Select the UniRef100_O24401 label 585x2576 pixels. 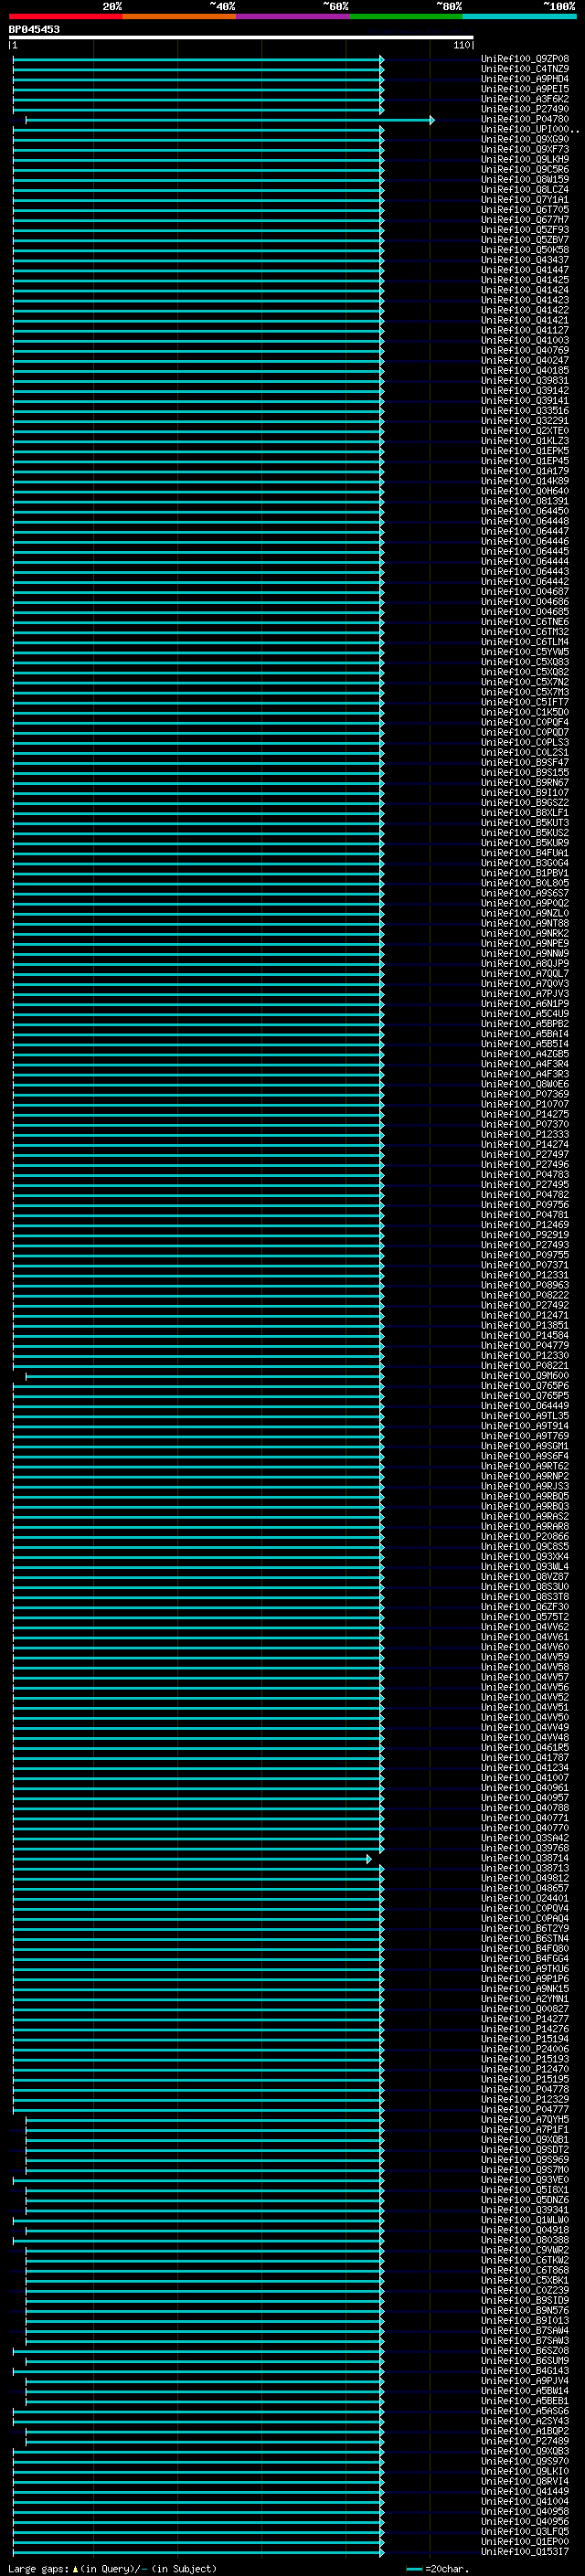(525, 1898)
